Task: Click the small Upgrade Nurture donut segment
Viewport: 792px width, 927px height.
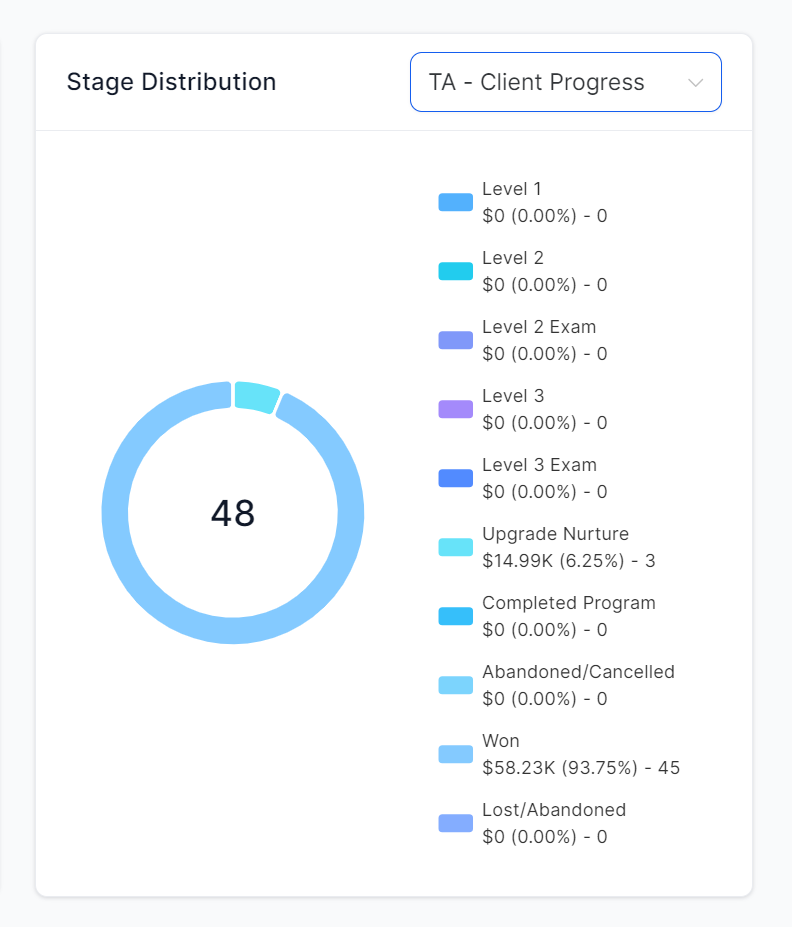Action: click(256, 396)
